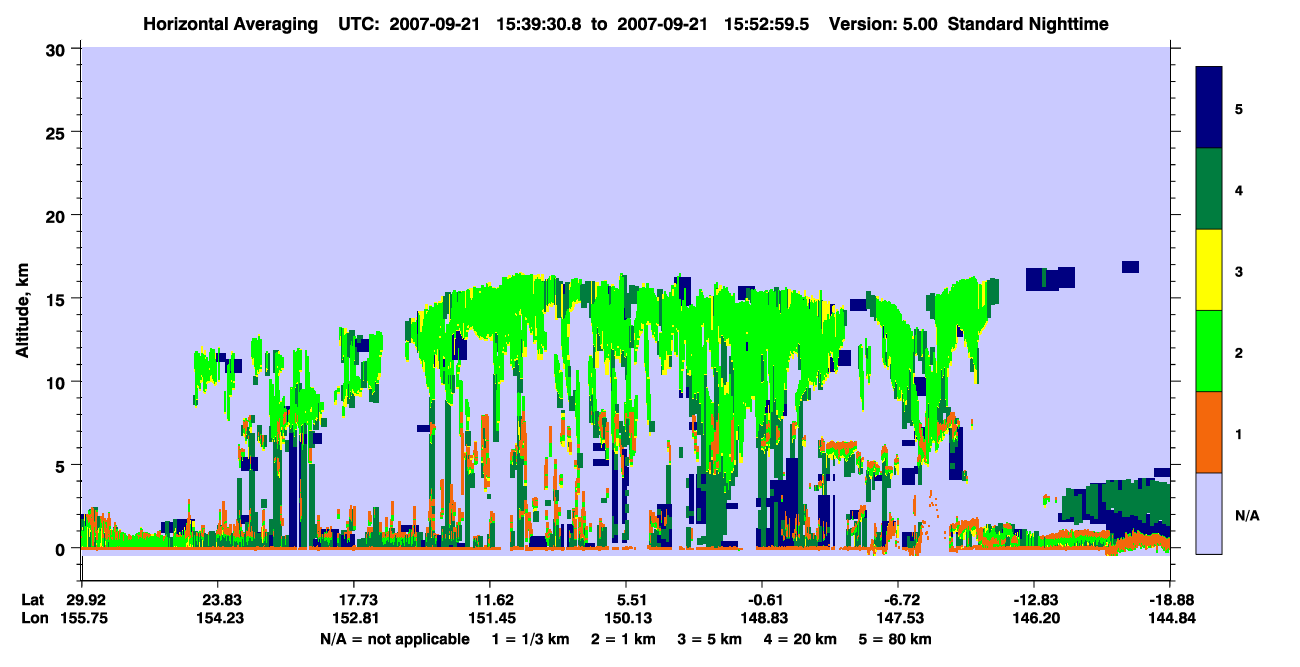The height and width of the screenshot is (667, 1300).
Task: Click the dark blue color bar segment labeled 5
Action: [x=1209, y=107]
